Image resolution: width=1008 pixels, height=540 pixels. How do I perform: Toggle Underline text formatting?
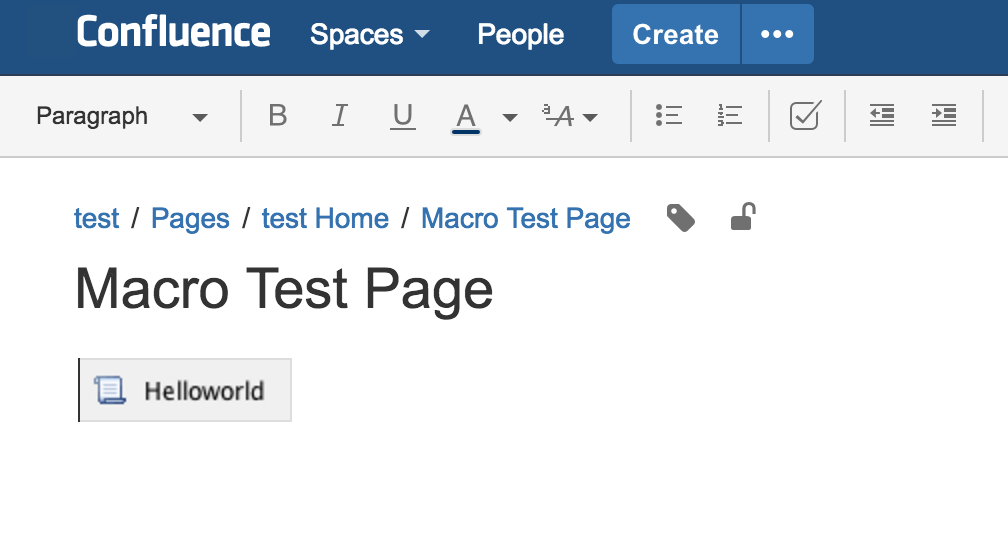(x=403, y=116)
